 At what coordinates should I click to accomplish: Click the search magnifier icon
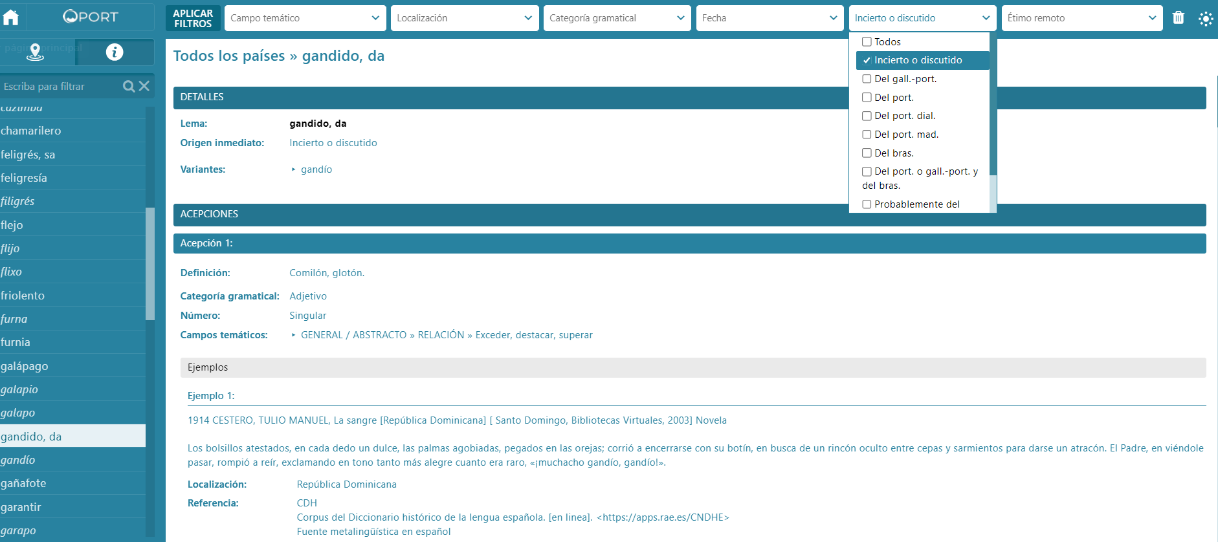click(x=129, y=87)
